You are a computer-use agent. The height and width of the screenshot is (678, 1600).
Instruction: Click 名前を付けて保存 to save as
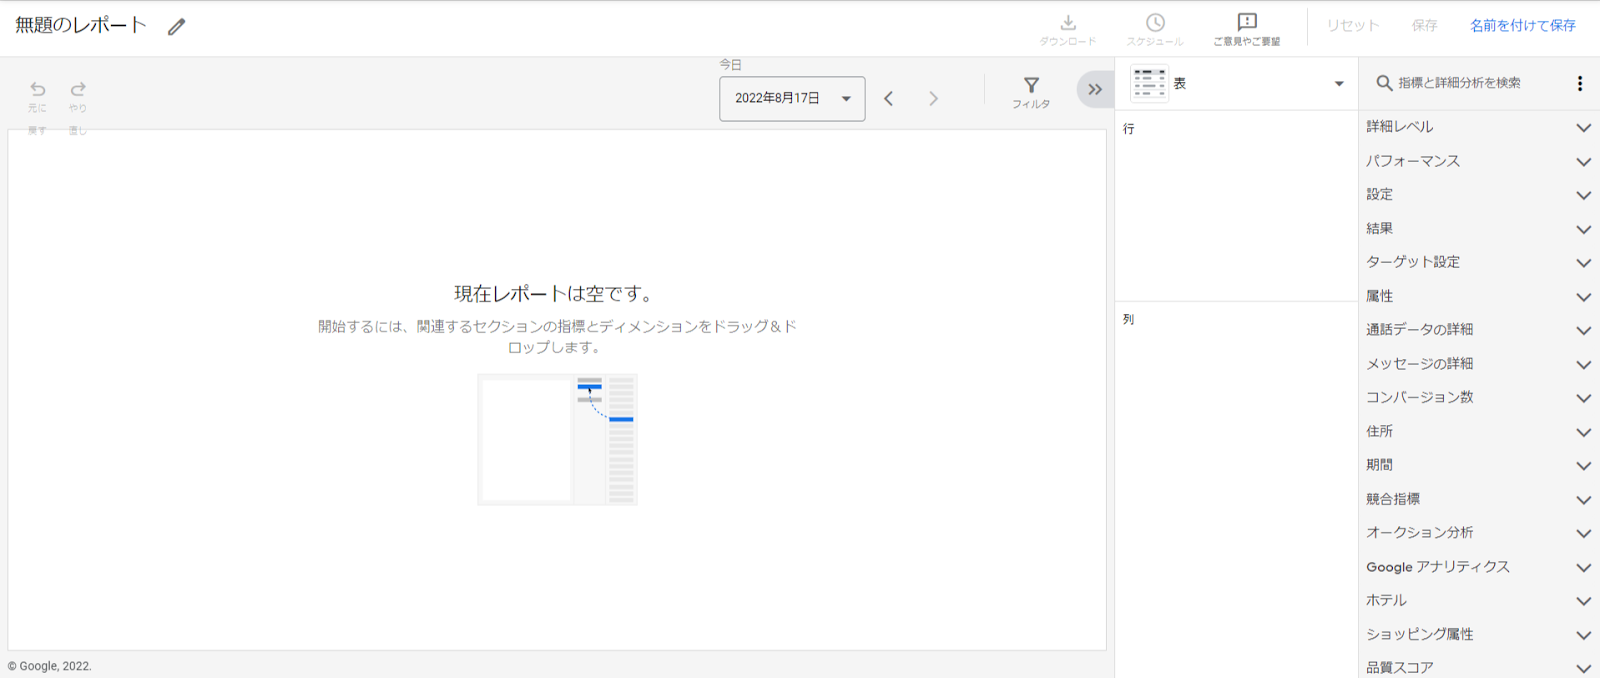coord(1522,26)
